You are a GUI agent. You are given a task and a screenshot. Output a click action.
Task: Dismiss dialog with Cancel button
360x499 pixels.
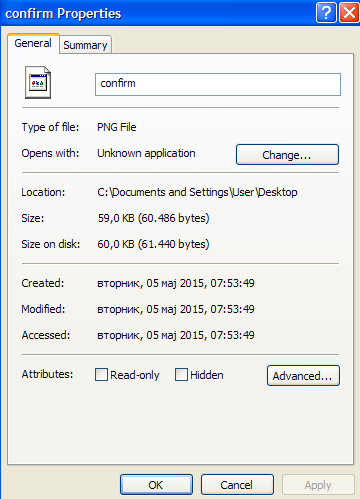(x=237, y=485)
